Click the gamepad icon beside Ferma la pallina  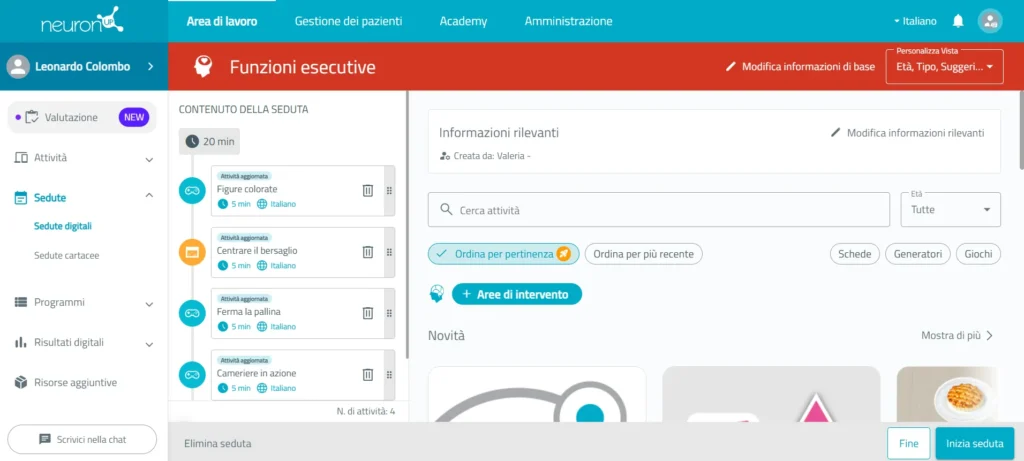coord(192,313)
